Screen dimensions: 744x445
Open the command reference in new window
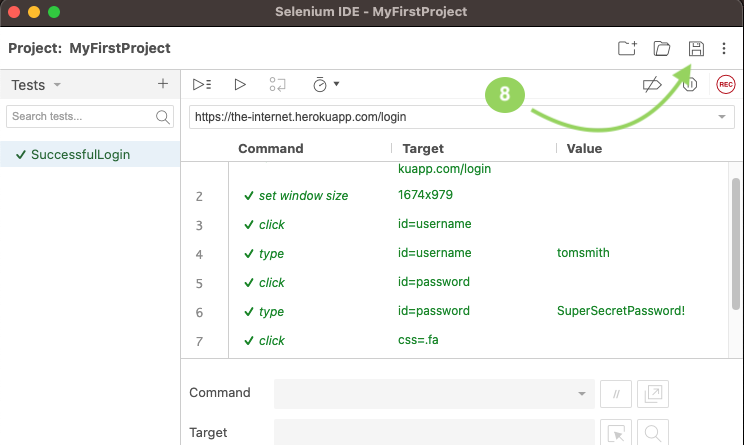[x=653, y=394]
